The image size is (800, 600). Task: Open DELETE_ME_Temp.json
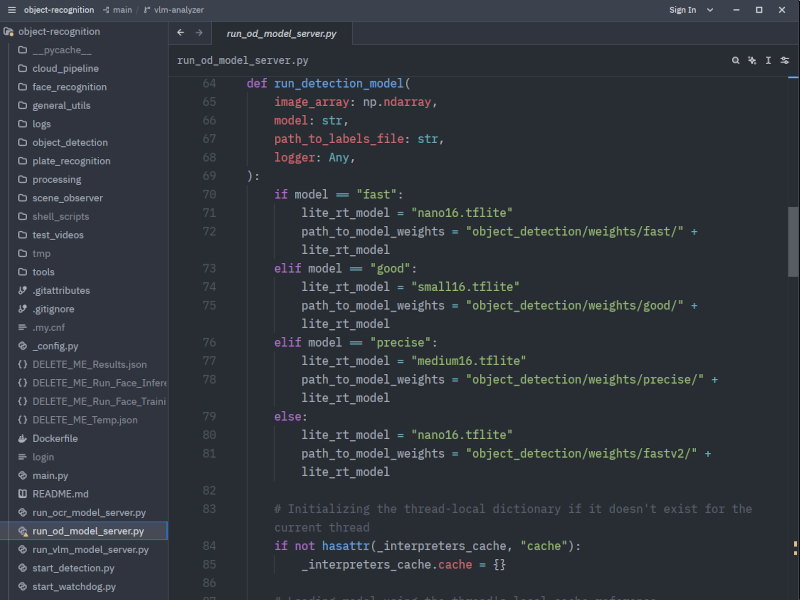[x=84, y=420]
